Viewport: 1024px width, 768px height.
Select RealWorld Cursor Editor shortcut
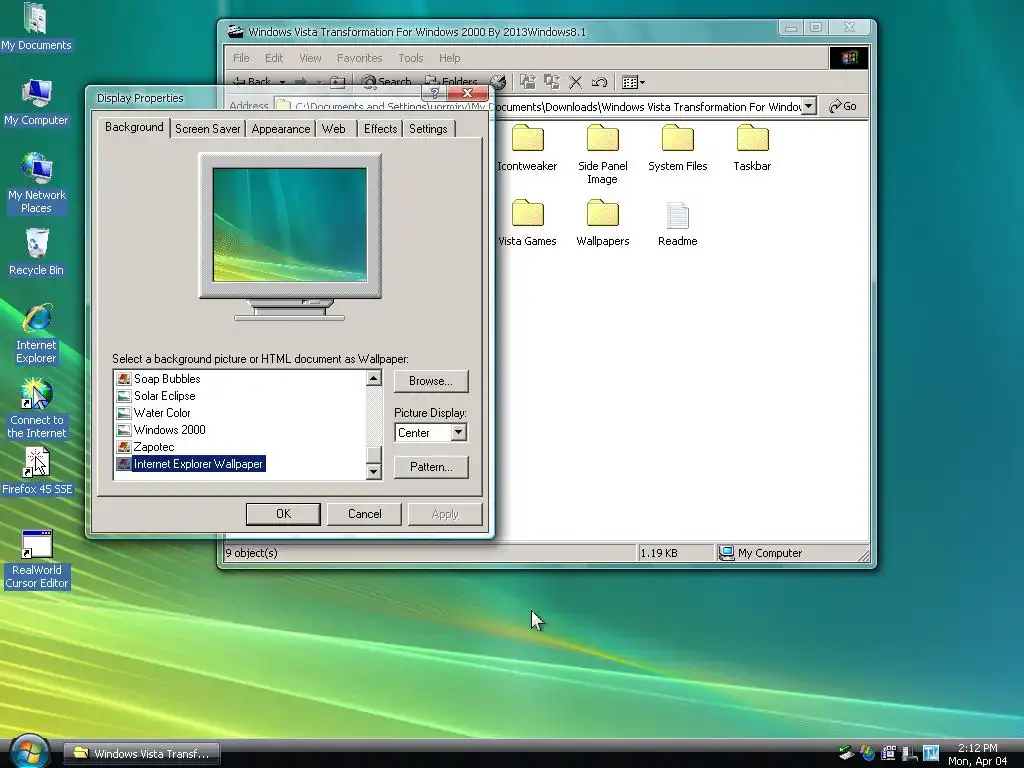click(36, 559)
